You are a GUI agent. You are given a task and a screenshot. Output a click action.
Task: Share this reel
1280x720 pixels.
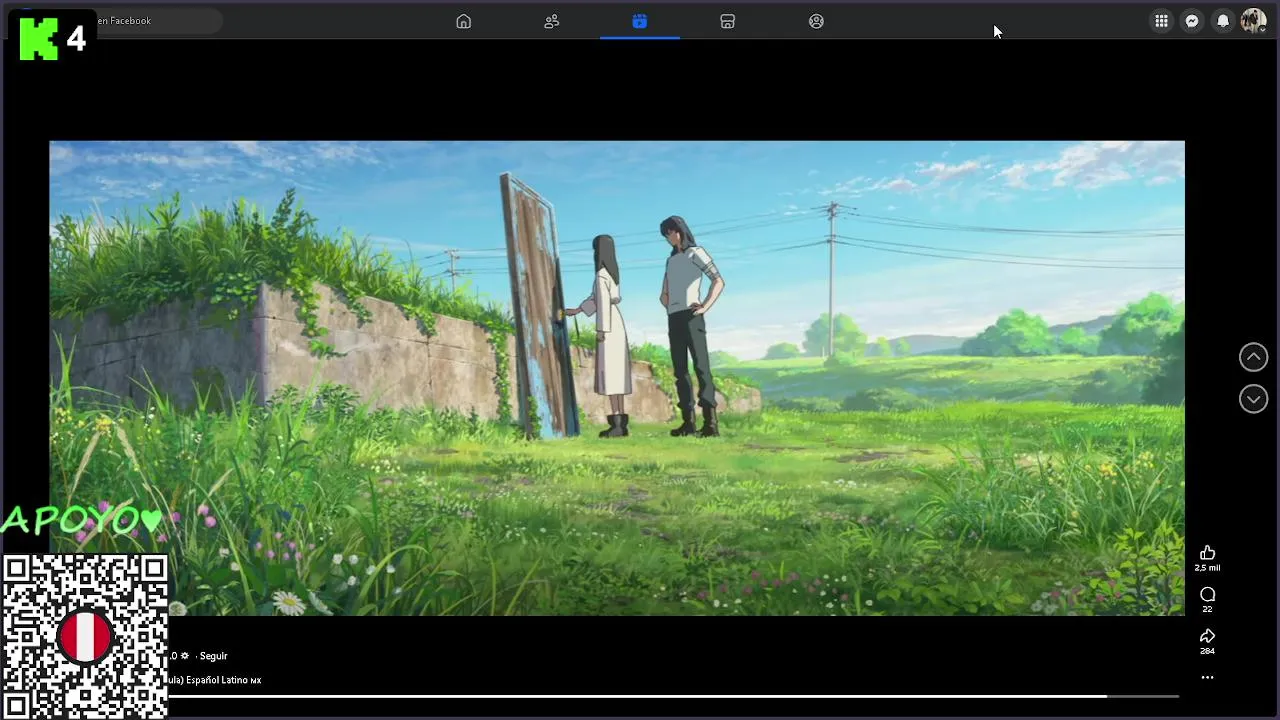(x=1207, y=636)
